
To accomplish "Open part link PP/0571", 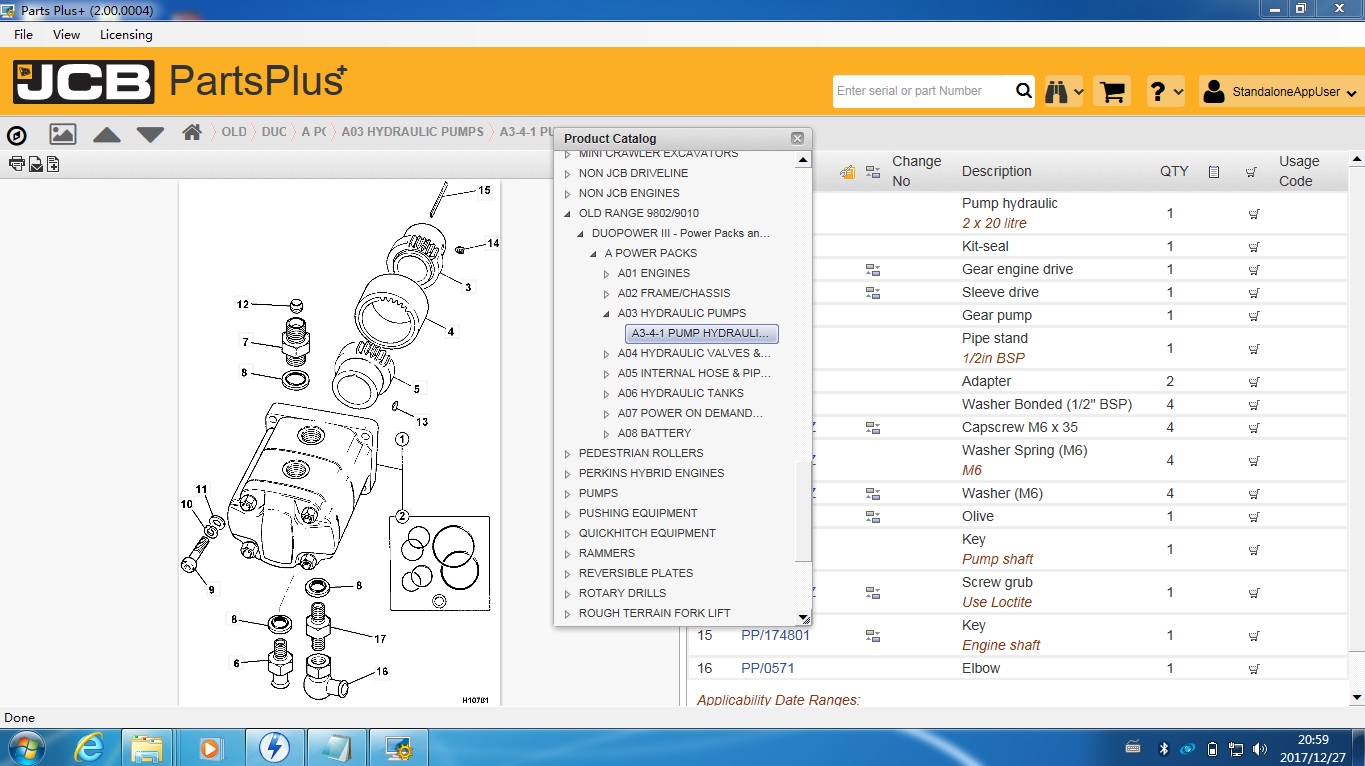I will pos(767,668).
